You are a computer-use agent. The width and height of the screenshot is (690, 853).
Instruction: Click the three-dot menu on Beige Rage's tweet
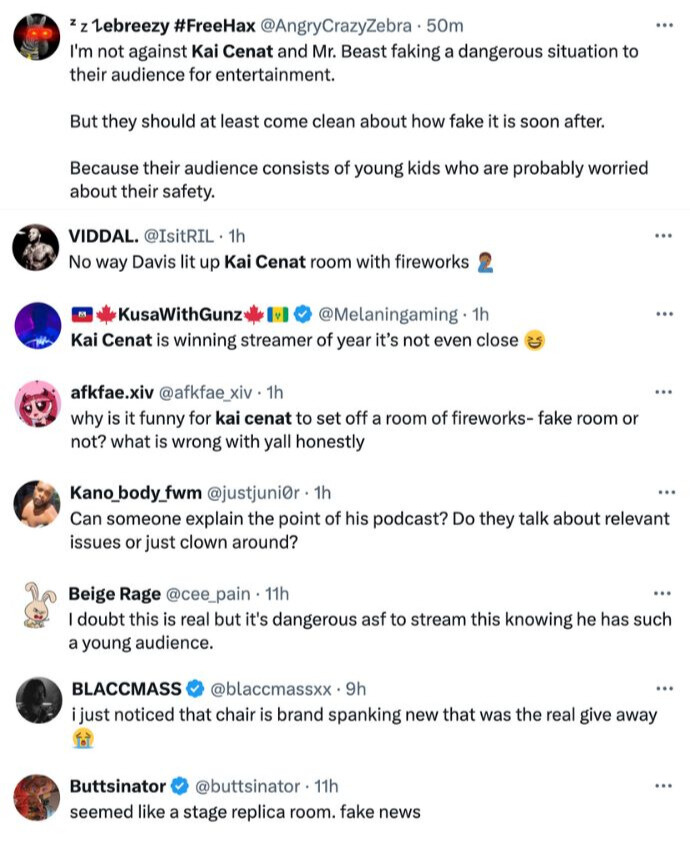tap(663, 593)
